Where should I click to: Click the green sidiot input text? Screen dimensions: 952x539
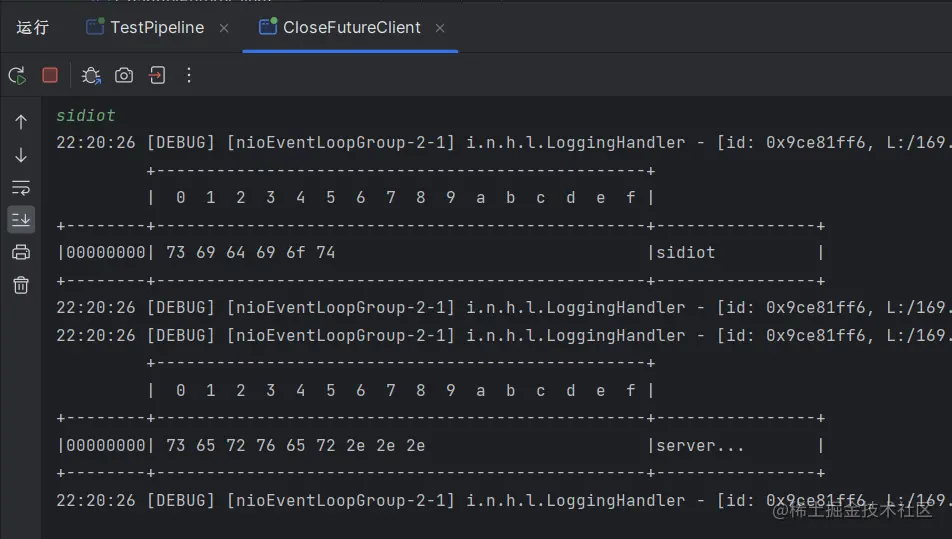[86, 115]
